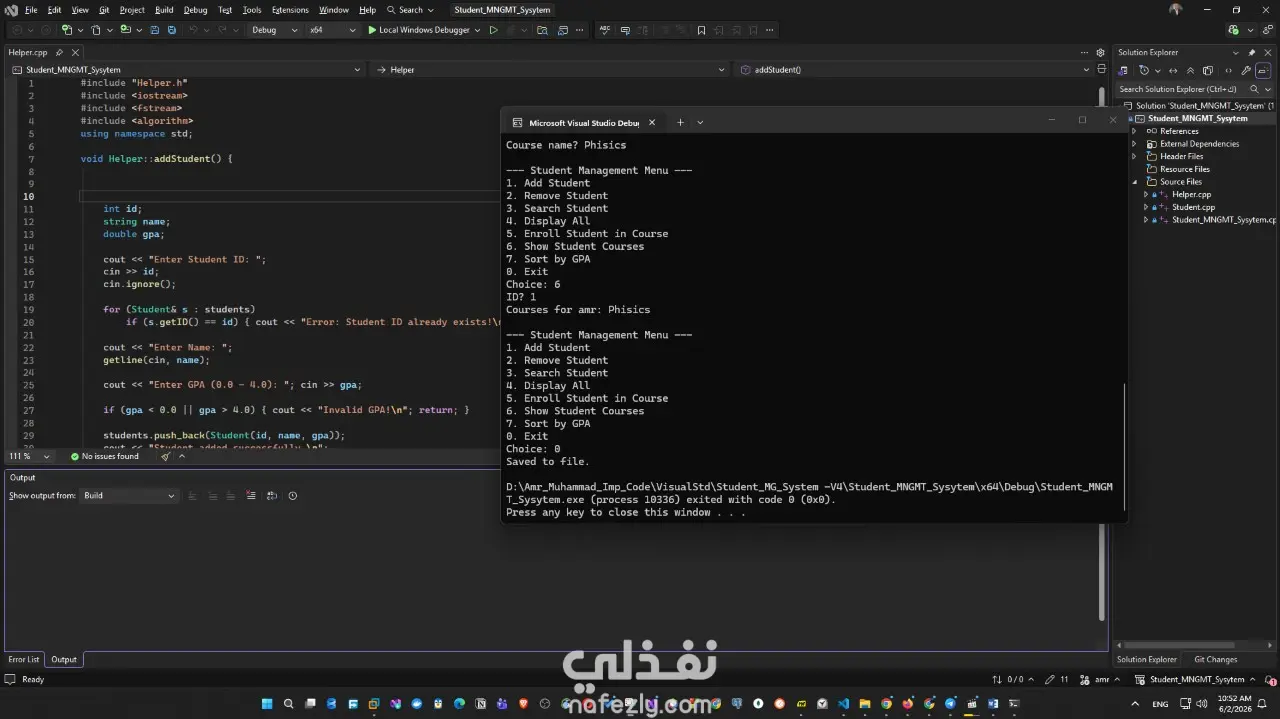This screenshot has width=1280, height=719.
Task: Click the timestamp clock icon in Output
Action: [x=293, y=496]
